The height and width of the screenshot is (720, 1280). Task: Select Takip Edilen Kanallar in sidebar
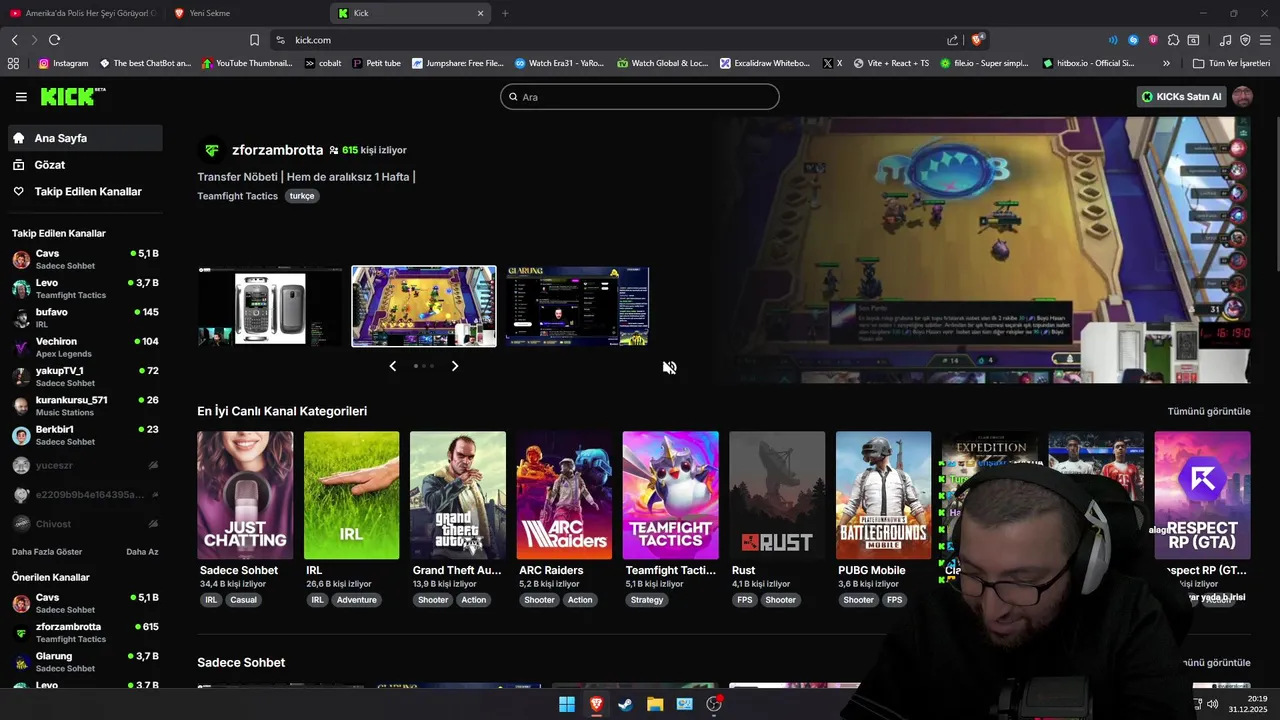pyautogui.click(x=85, y=191)
